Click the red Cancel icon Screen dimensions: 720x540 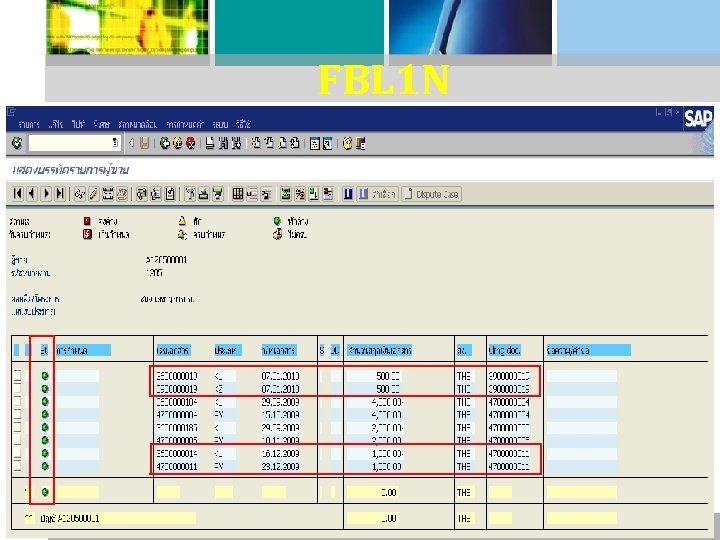(191, 143)
